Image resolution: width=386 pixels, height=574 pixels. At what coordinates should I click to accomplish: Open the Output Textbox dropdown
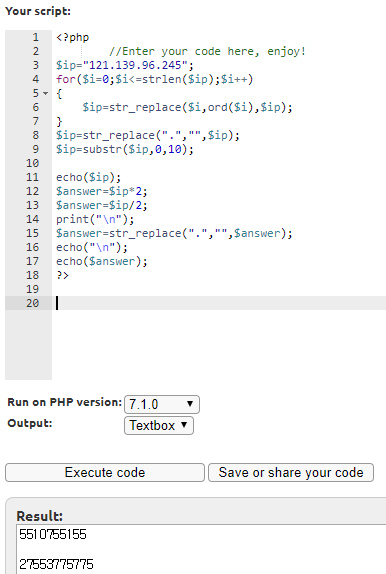tap(159, 425)
